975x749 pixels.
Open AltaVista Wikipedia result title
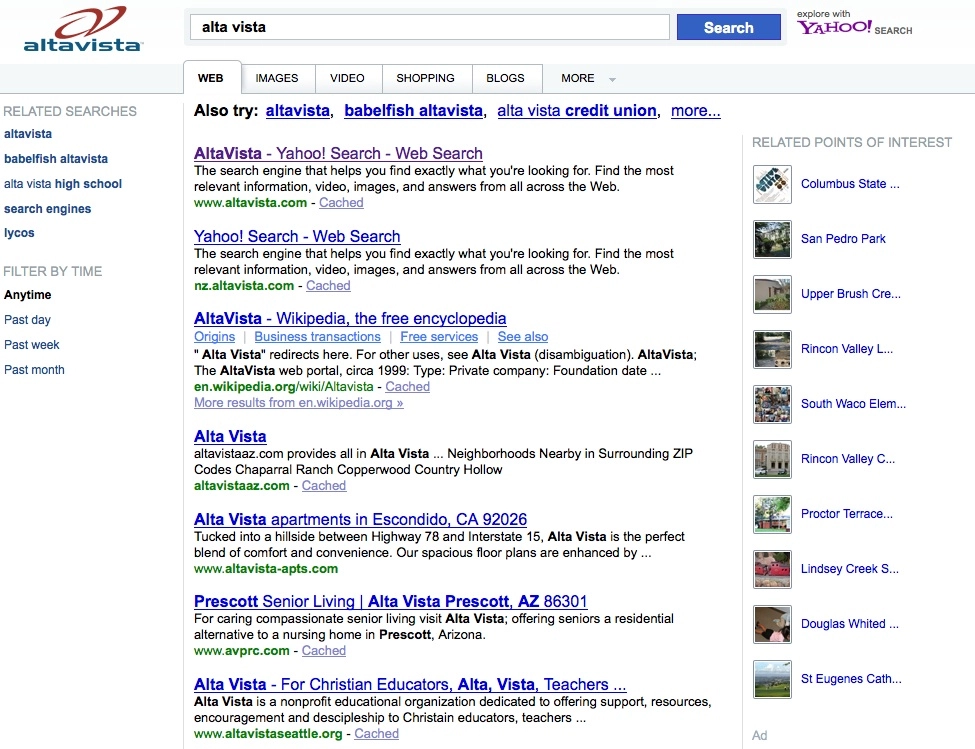(350, 318)
